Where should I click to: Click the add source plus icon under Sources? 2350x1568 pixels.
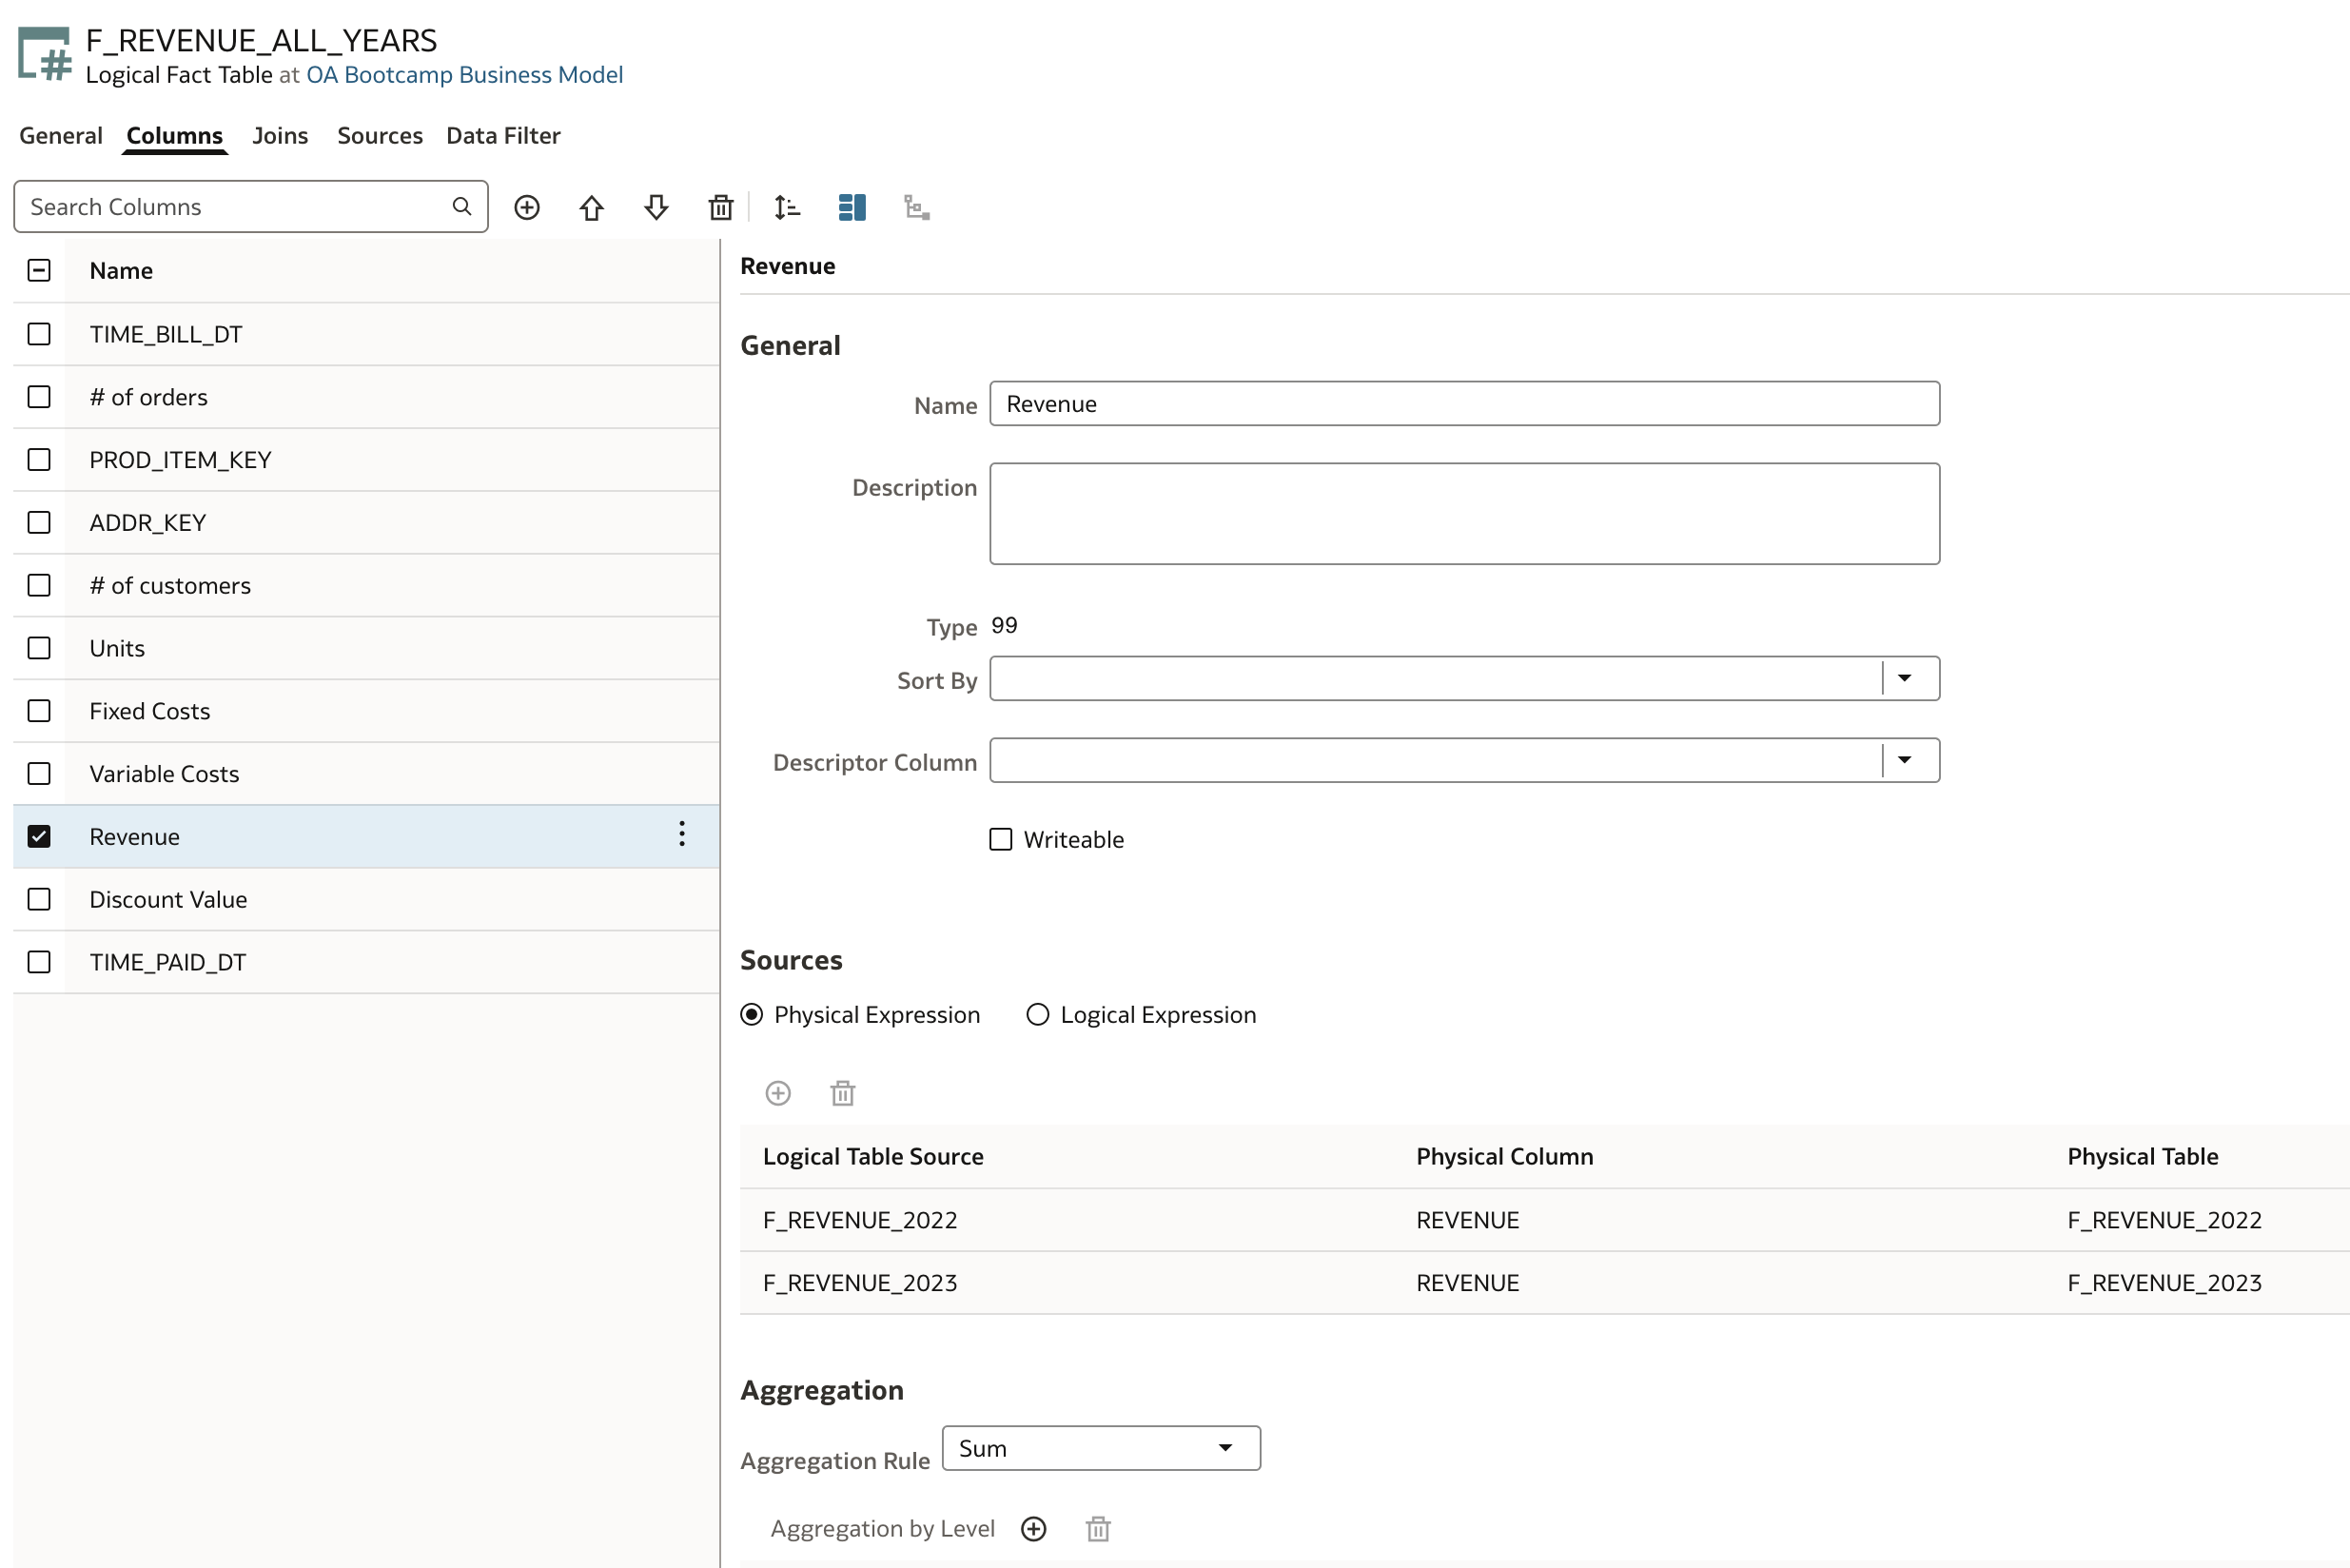(x=778, y=1093)
